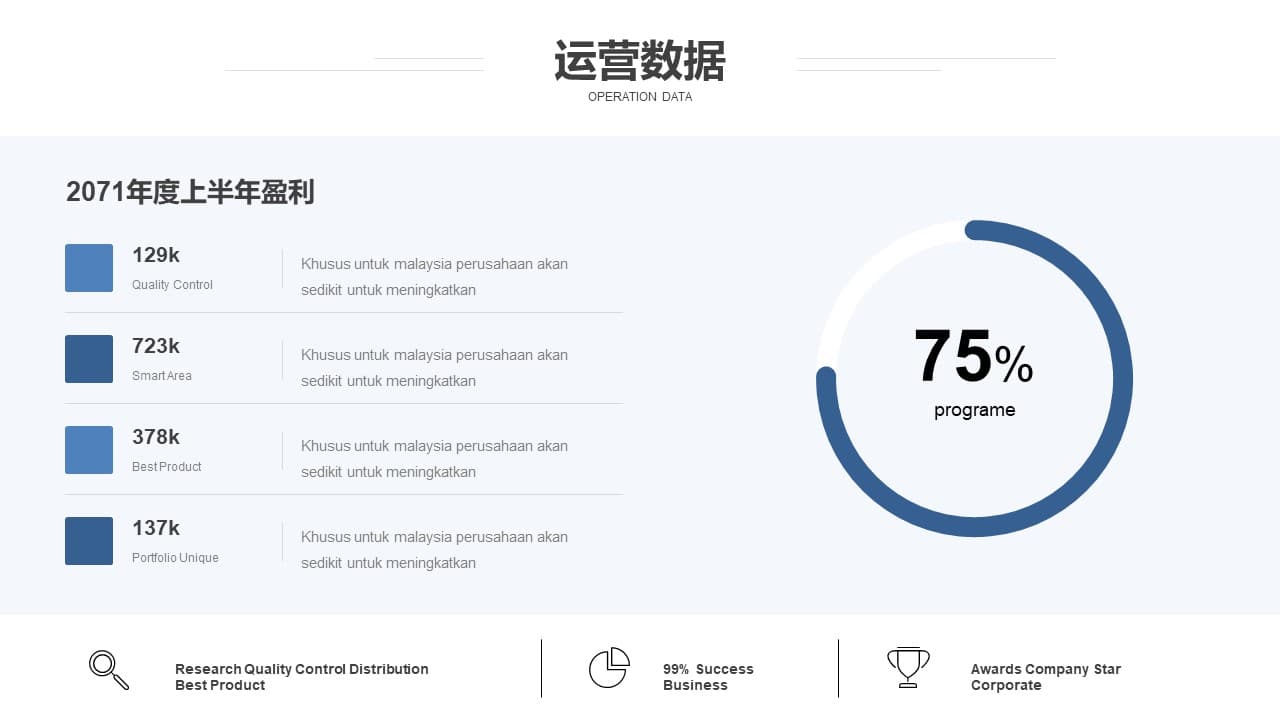Click Research Quality Control Distribution text
This screenshot has width=1280, height=720.
[302, 677]
